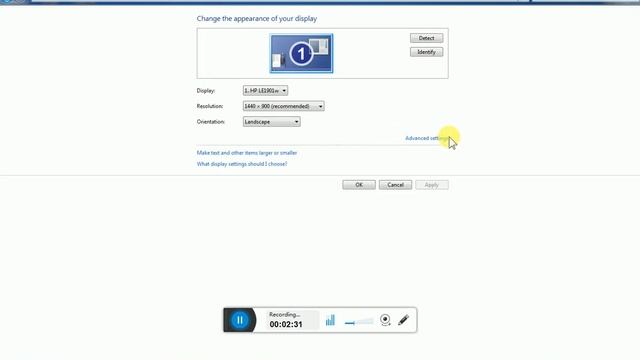This screenshot has width=640, height=360.
Task: Open Advanced settings link
Action: (x=427, y=138)
